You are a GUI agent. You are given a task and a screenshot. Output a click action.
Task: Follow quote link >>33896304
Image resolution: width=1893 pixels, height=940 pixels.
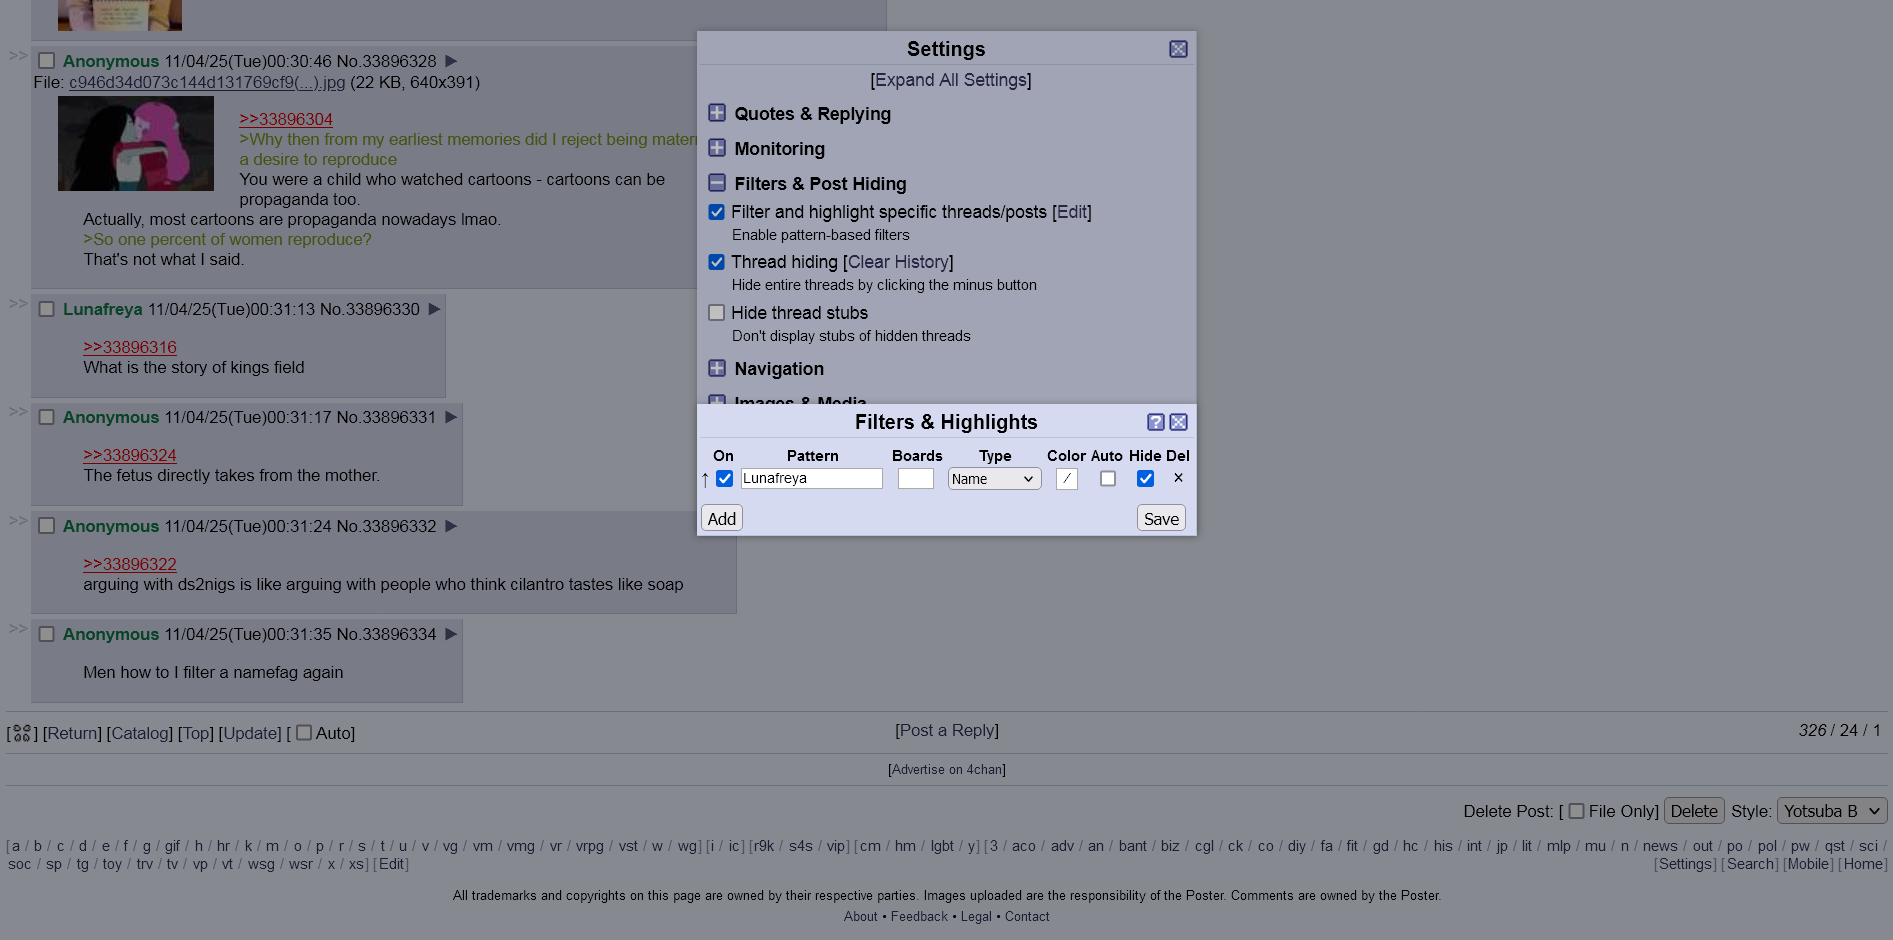click(x=286, y=119)
